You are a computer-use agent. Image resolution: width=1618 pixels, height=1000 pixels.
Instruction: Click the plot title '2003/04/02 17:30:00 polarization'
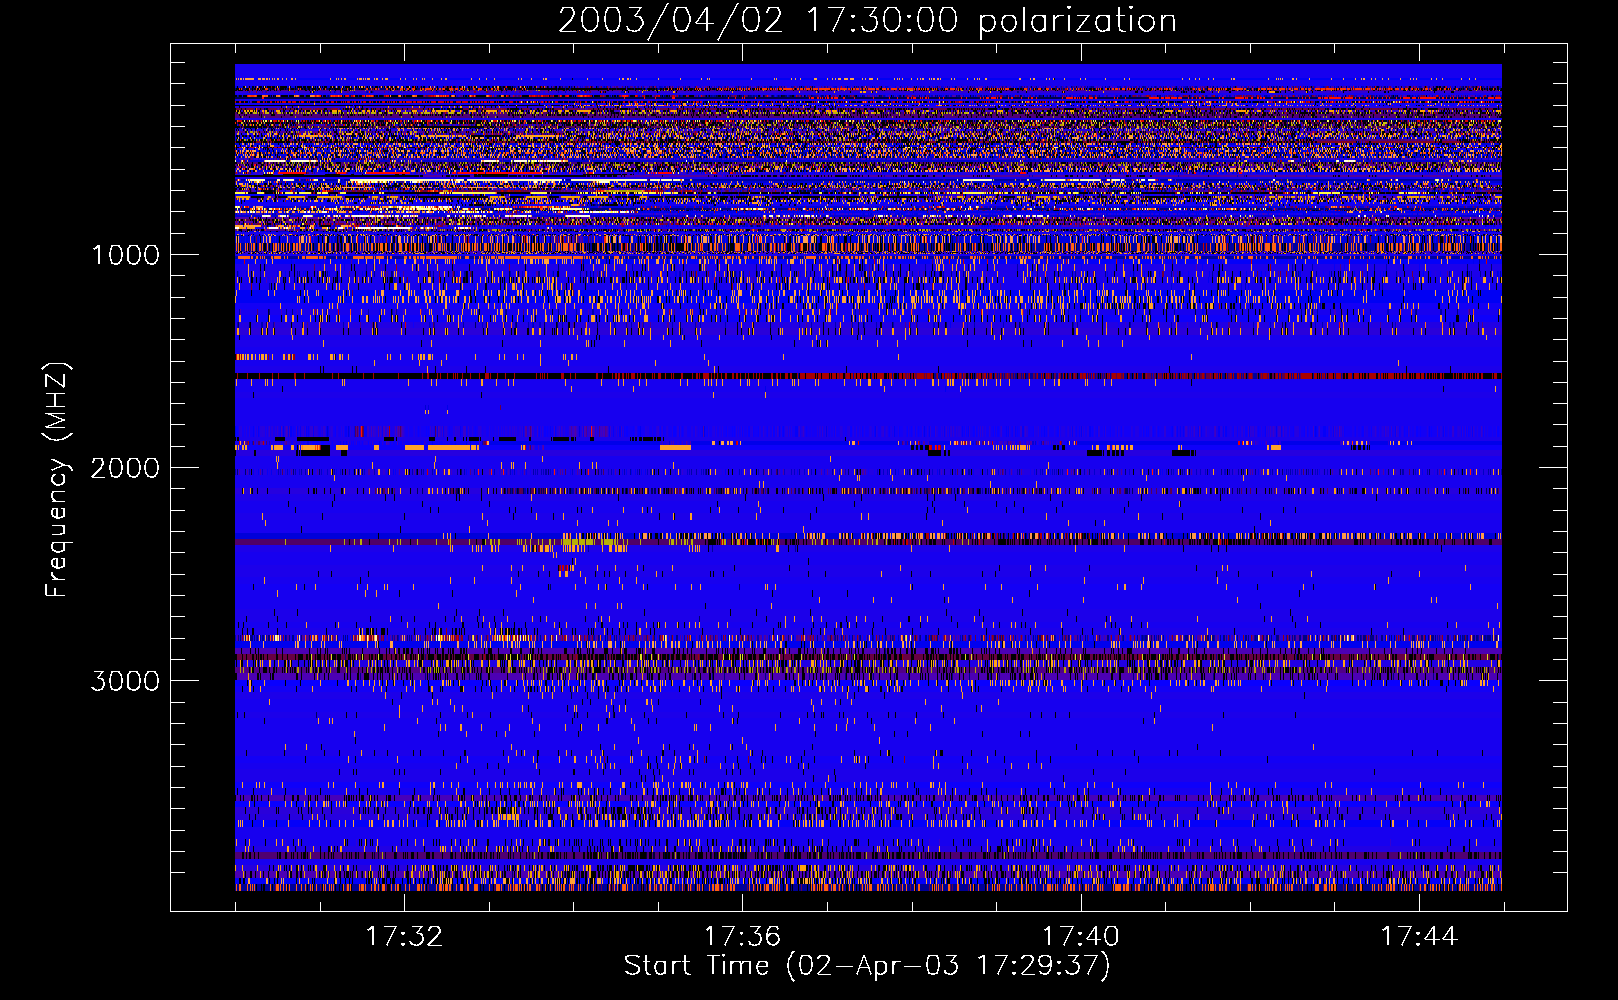[866, 21]
